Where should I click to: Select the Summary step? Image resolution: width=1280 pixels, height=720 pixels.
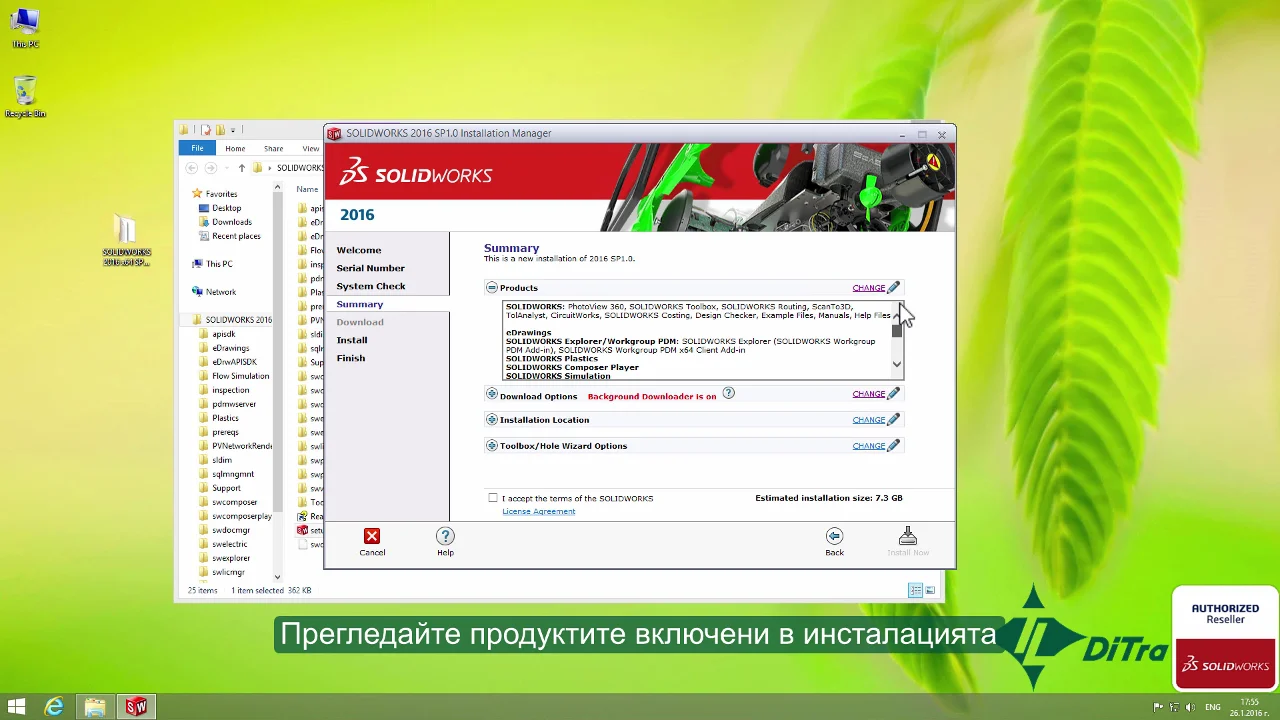tap(360, 304)
